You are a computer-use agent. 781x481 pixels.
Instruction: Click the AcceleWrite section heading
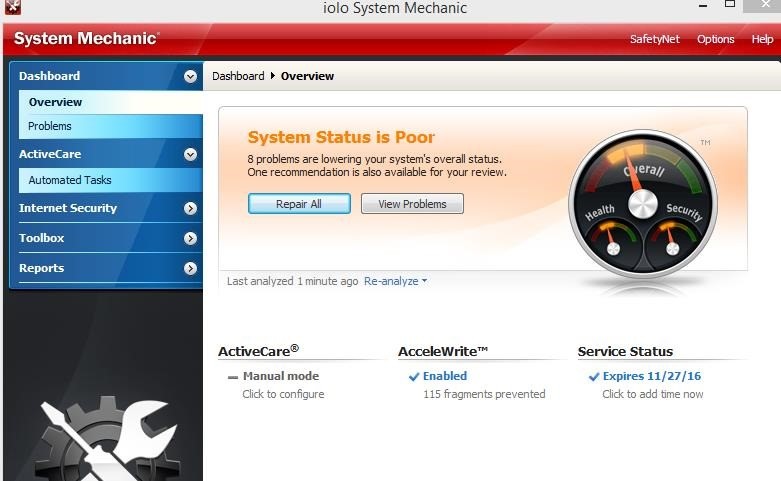tap(443, 351)
